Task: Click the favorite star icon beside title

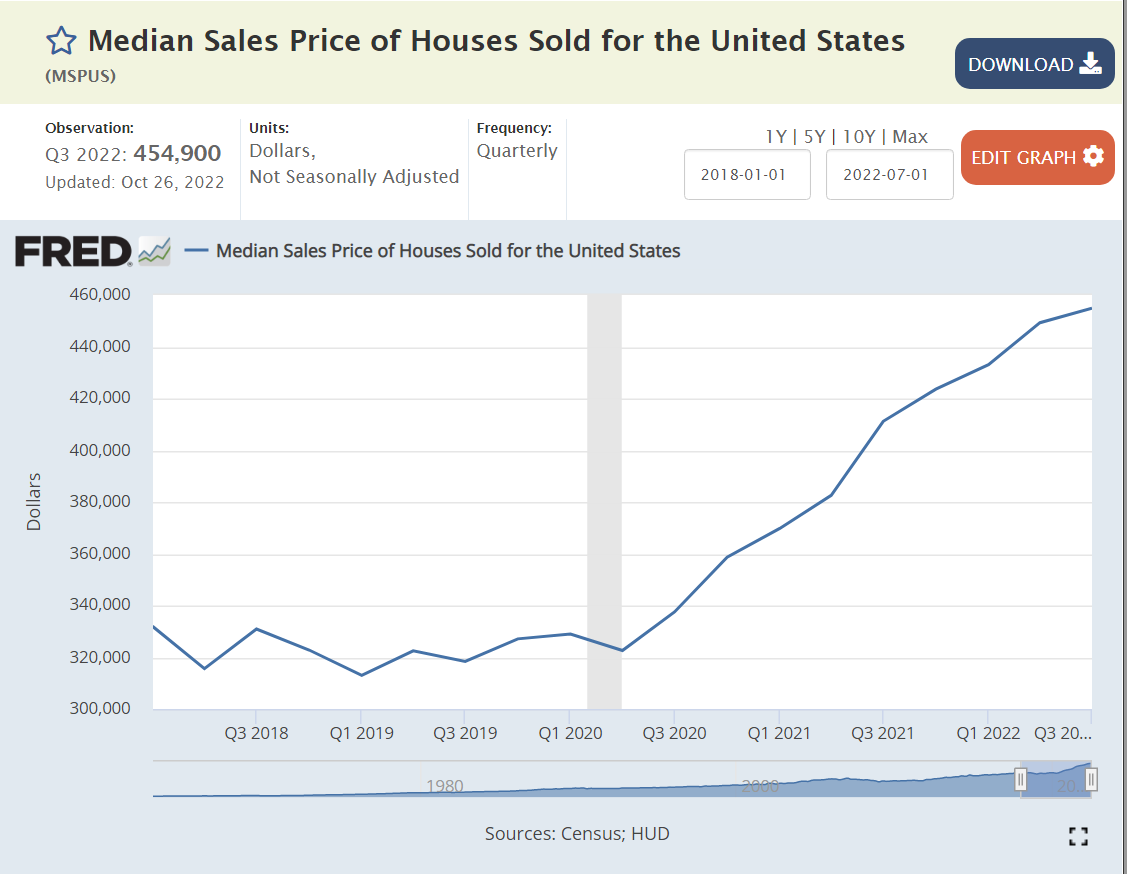Action: (61, 41)
